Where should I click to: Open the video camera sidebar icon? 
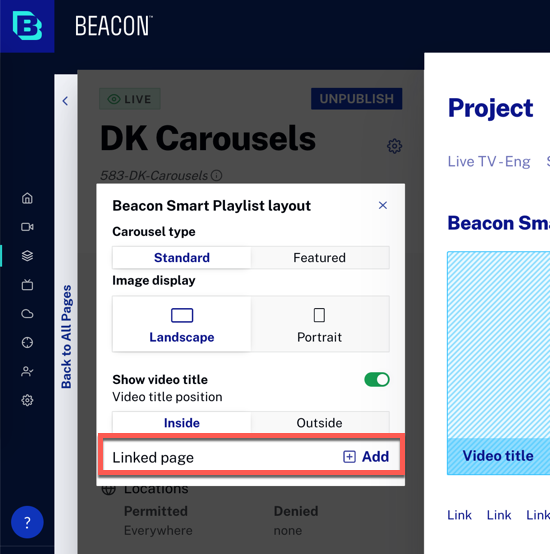click(27, 227)
